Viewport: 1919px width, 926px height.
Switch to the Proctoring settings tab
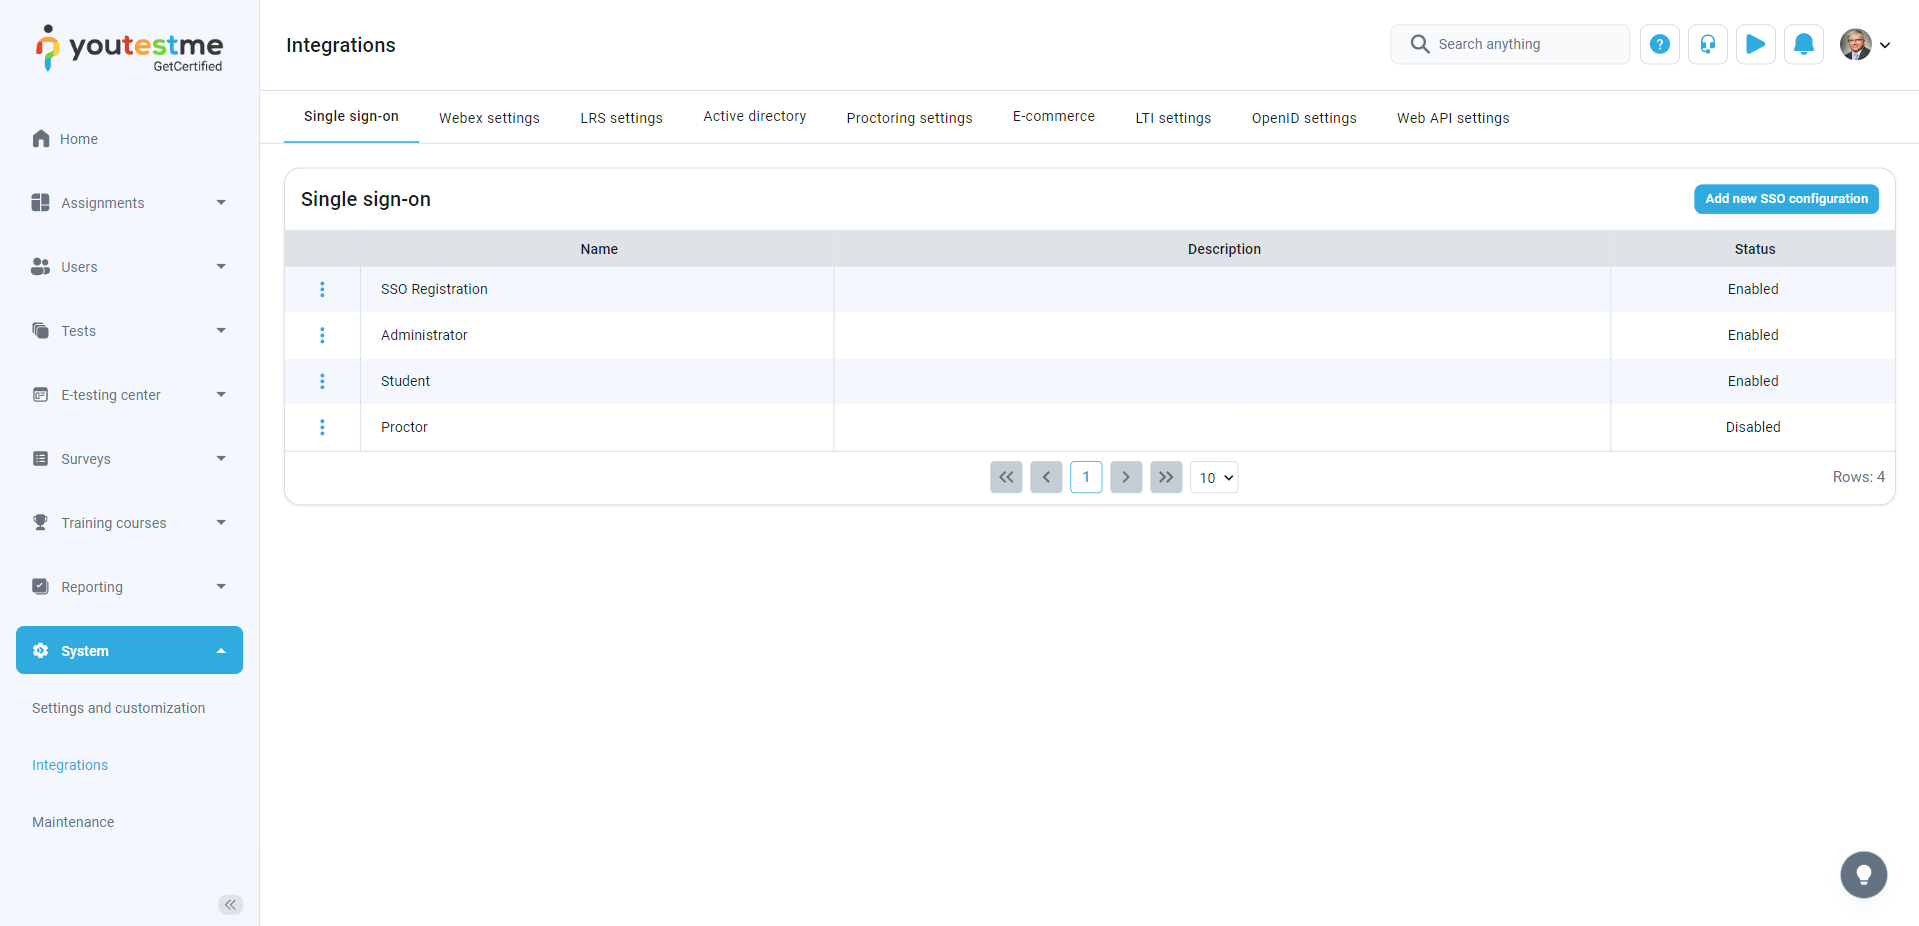(x=909, y=118)
